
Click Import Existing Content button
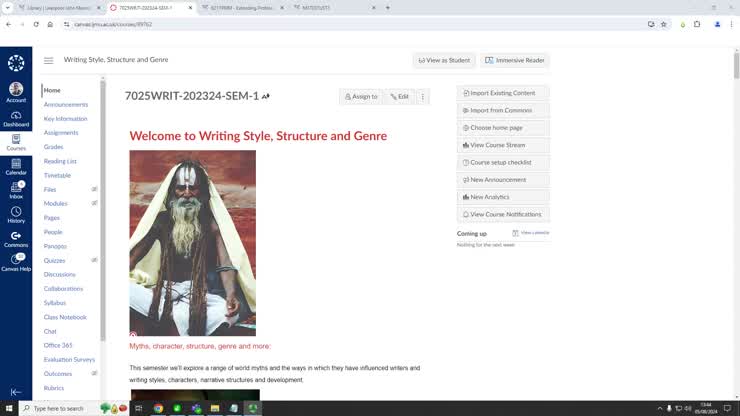point(503,93)
